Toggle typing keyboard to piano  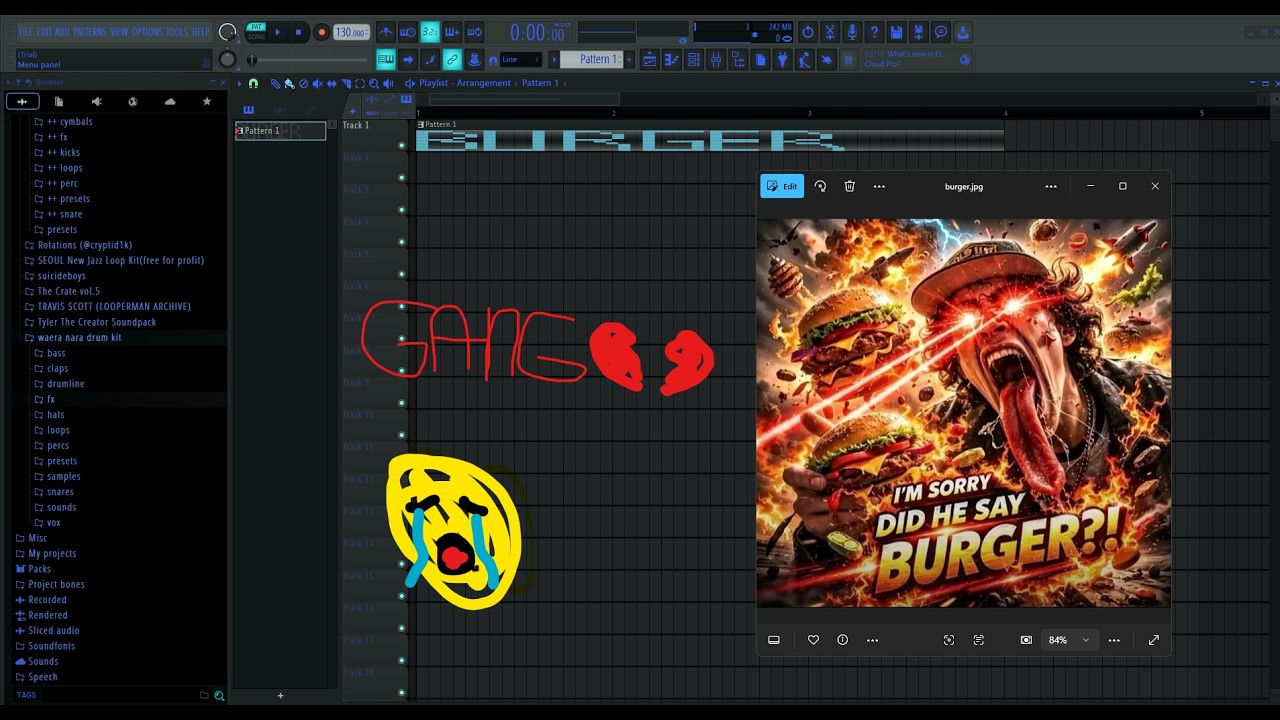pyautogui.click(x=386, y=59)
